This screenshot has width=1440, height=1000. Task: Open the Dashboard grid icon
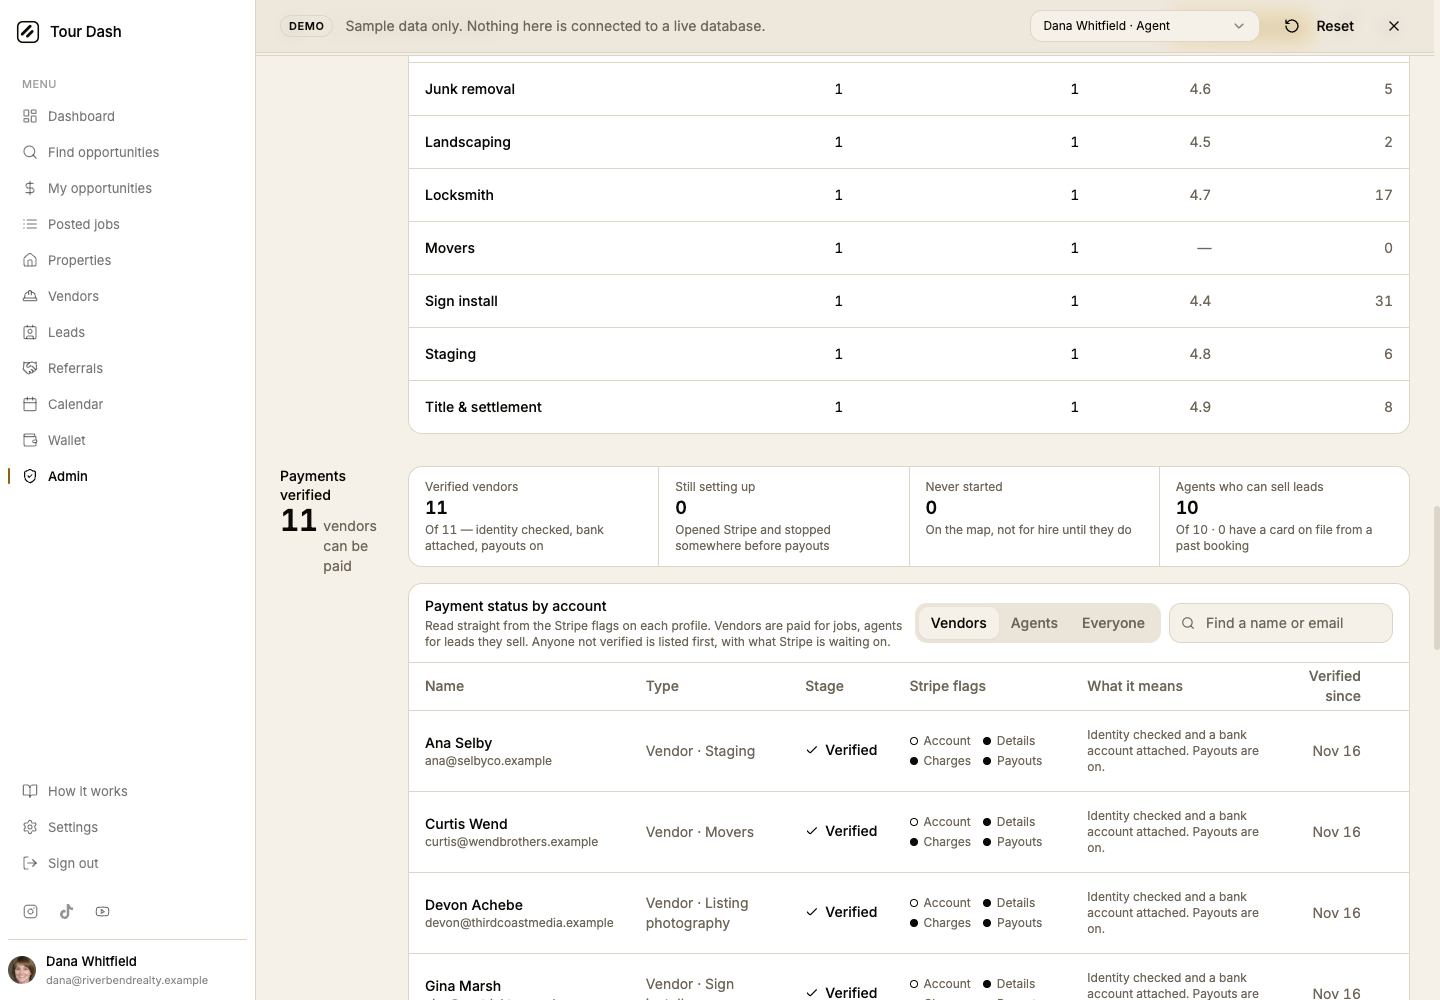tap(30, 116)
